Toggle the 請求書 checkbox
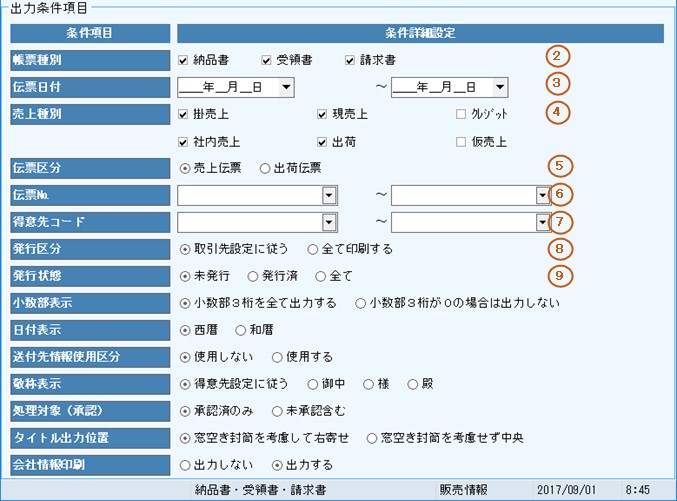677x501 pixels. click(350, 60)
